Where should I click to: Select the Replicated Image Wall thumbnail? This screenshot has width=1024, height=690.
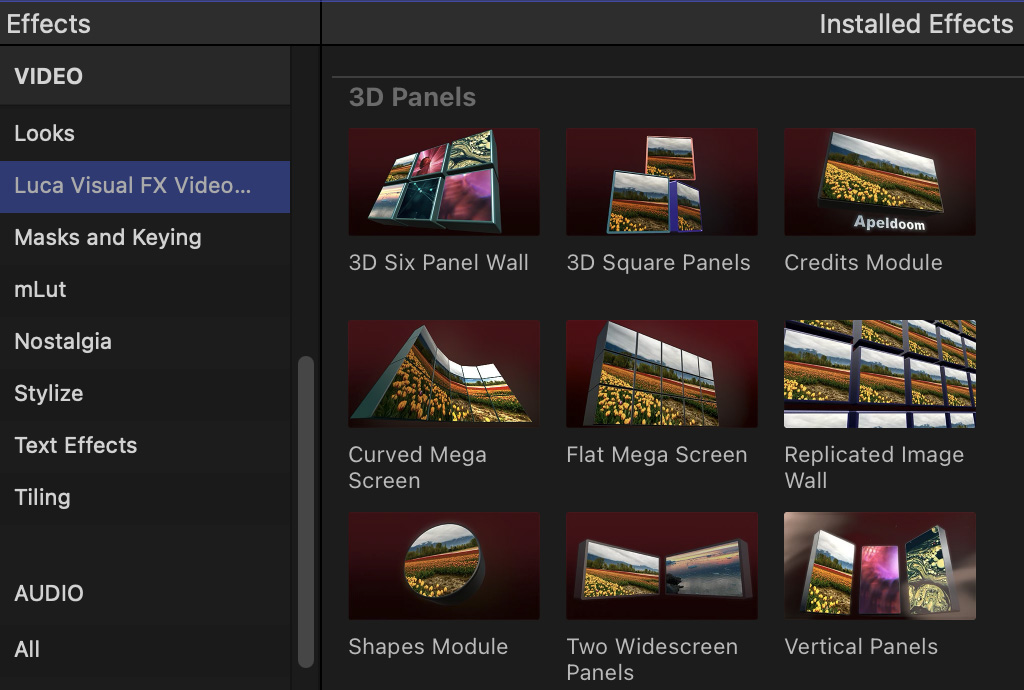click(879, 373)
